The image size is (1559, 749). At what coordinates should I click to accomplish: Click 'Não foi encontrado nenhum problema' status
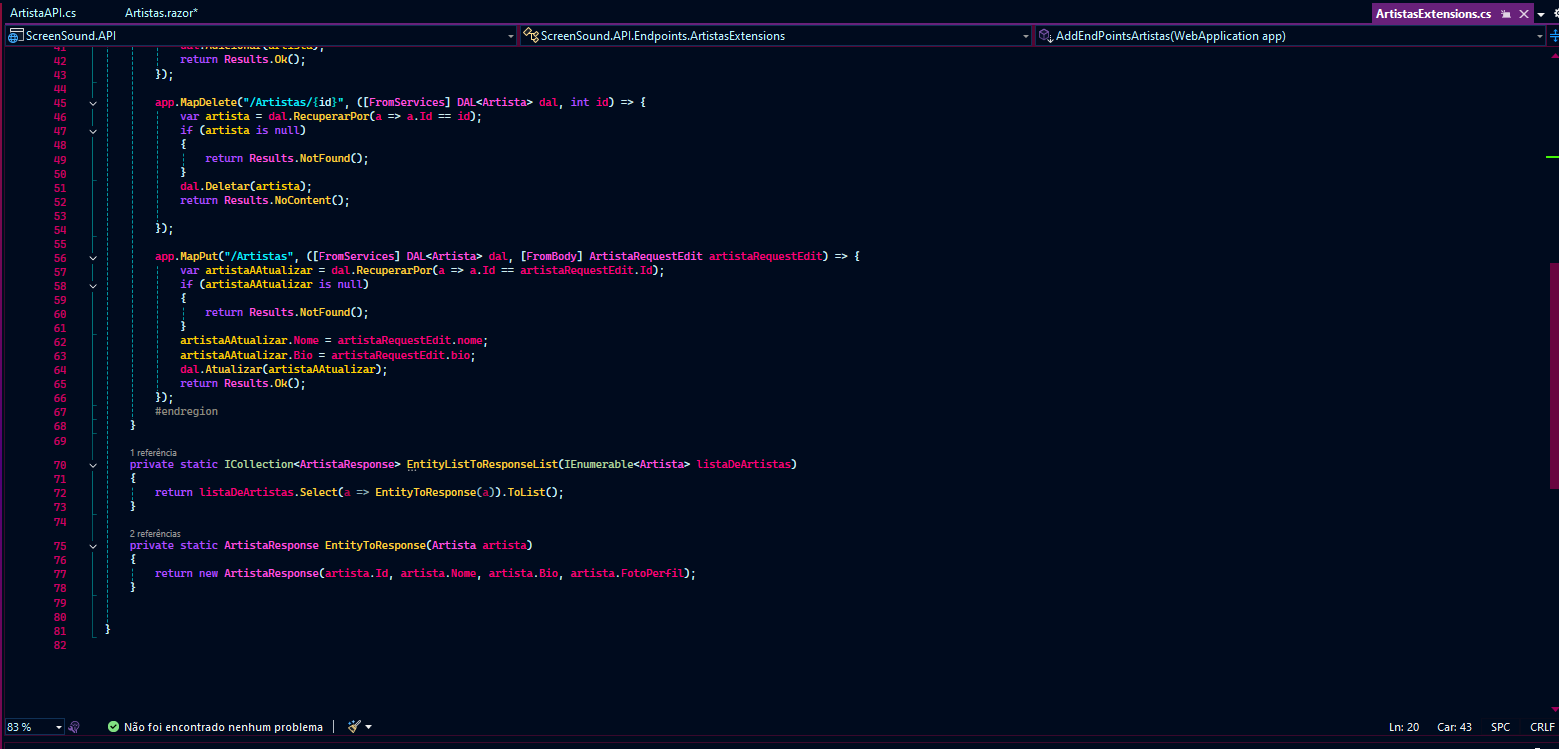(x=223, y=727)
